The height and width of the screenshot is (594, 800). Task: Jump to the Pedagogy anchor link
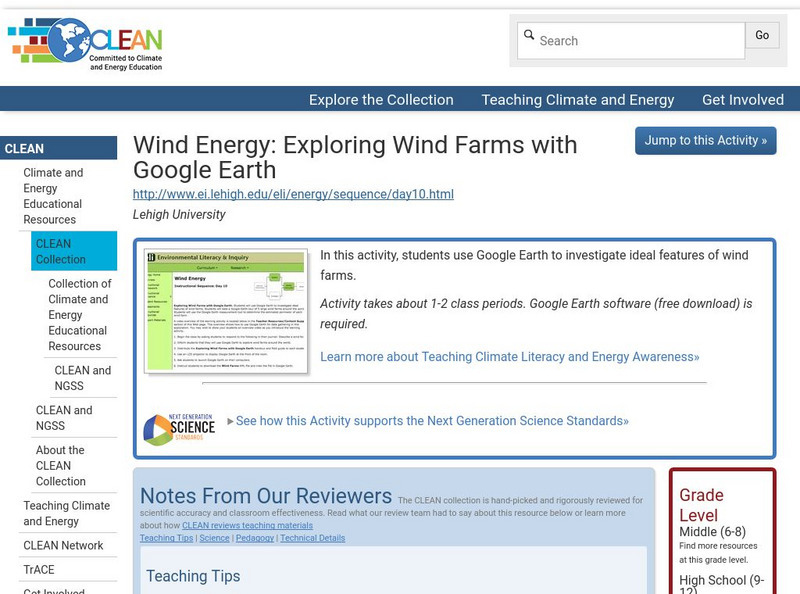coord(255,538)
